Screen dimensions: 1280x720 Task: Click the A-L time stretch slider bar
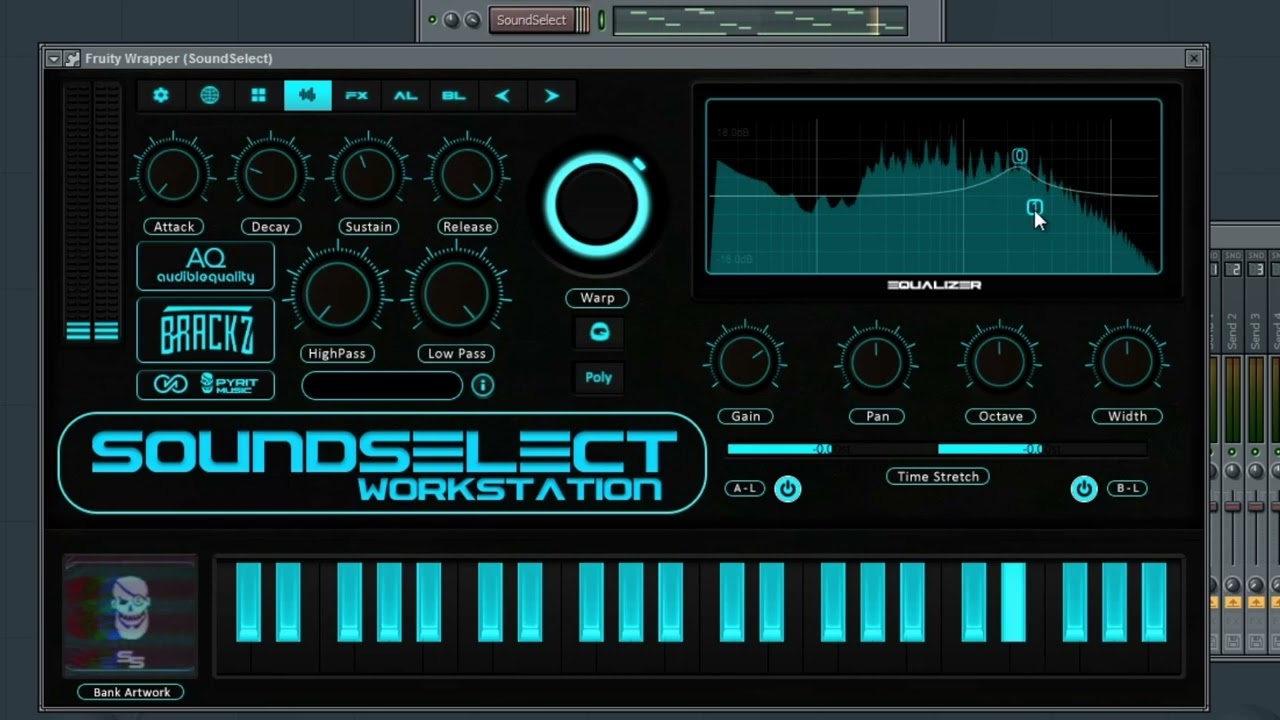click(832, 449)
